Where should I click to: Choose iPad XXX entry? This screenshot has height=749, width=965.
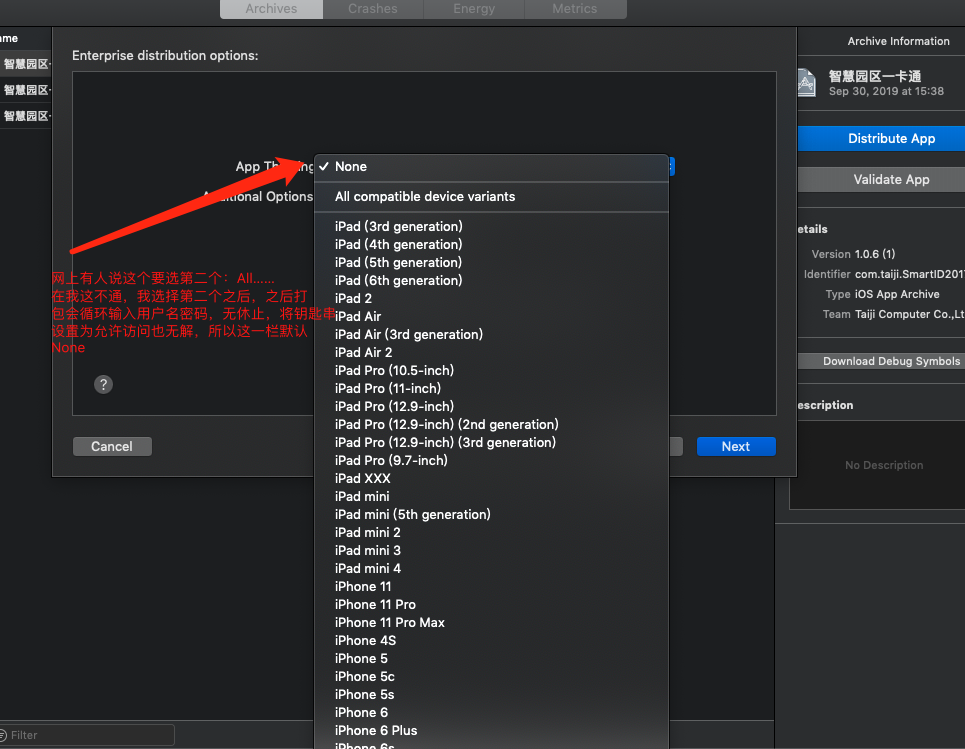click(491, 478)
